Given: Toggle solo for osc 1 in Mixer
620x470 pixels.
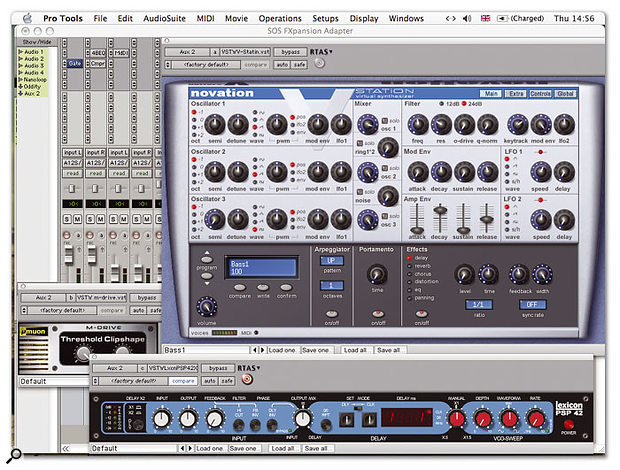Looking at the screenshot, I should (x=385, y=121).
